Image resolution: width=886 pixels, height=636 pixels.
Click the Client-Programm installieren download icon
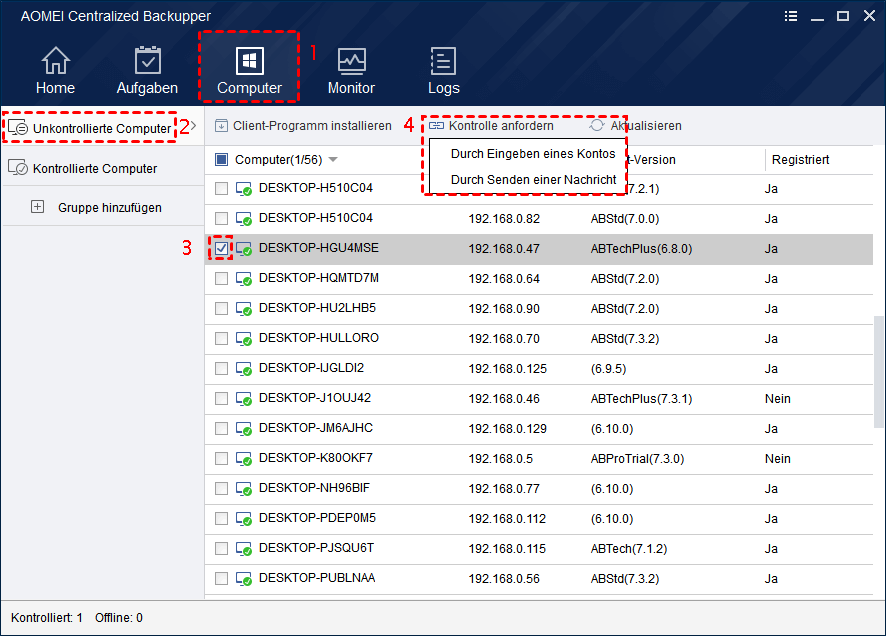coord(221,125)
